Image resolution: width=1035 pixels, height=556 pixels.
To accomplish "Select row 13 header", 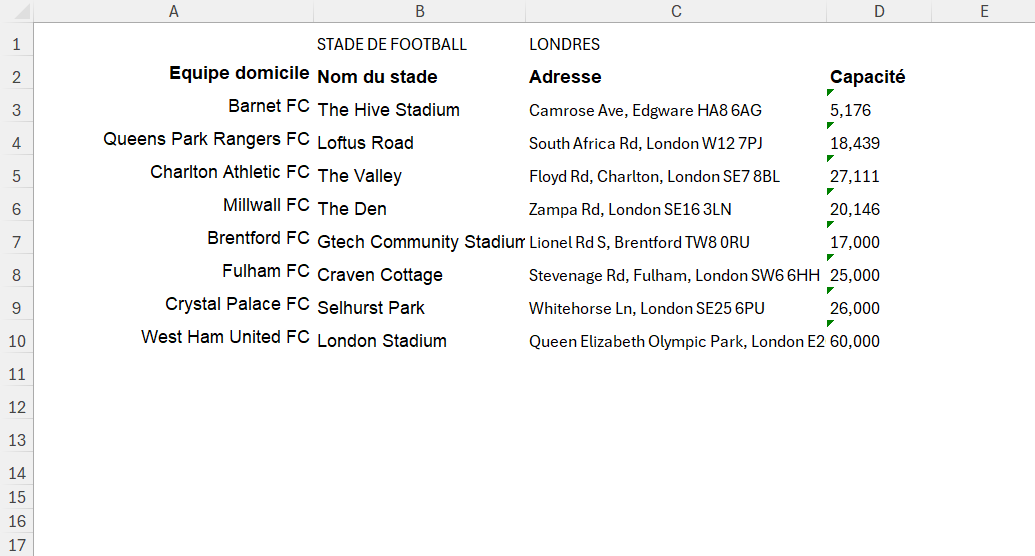I will (x=16, y=440).
